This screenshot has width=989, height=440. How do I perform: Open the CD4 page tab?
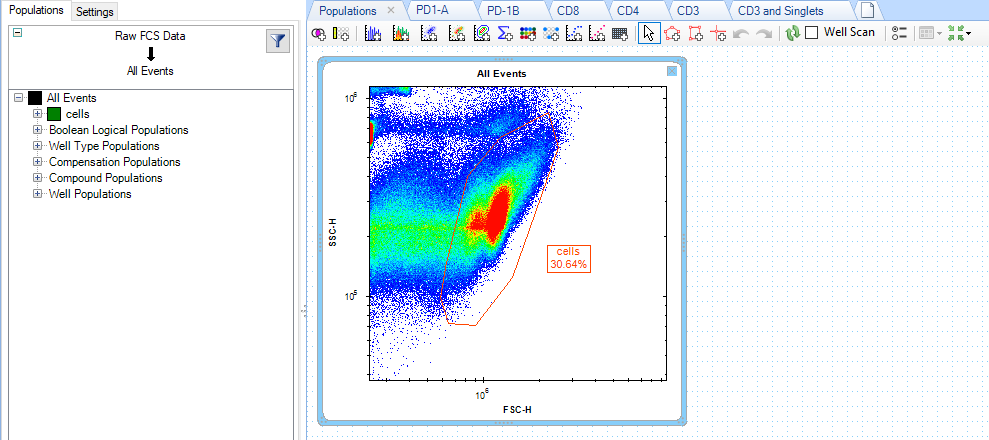point(628,11)
